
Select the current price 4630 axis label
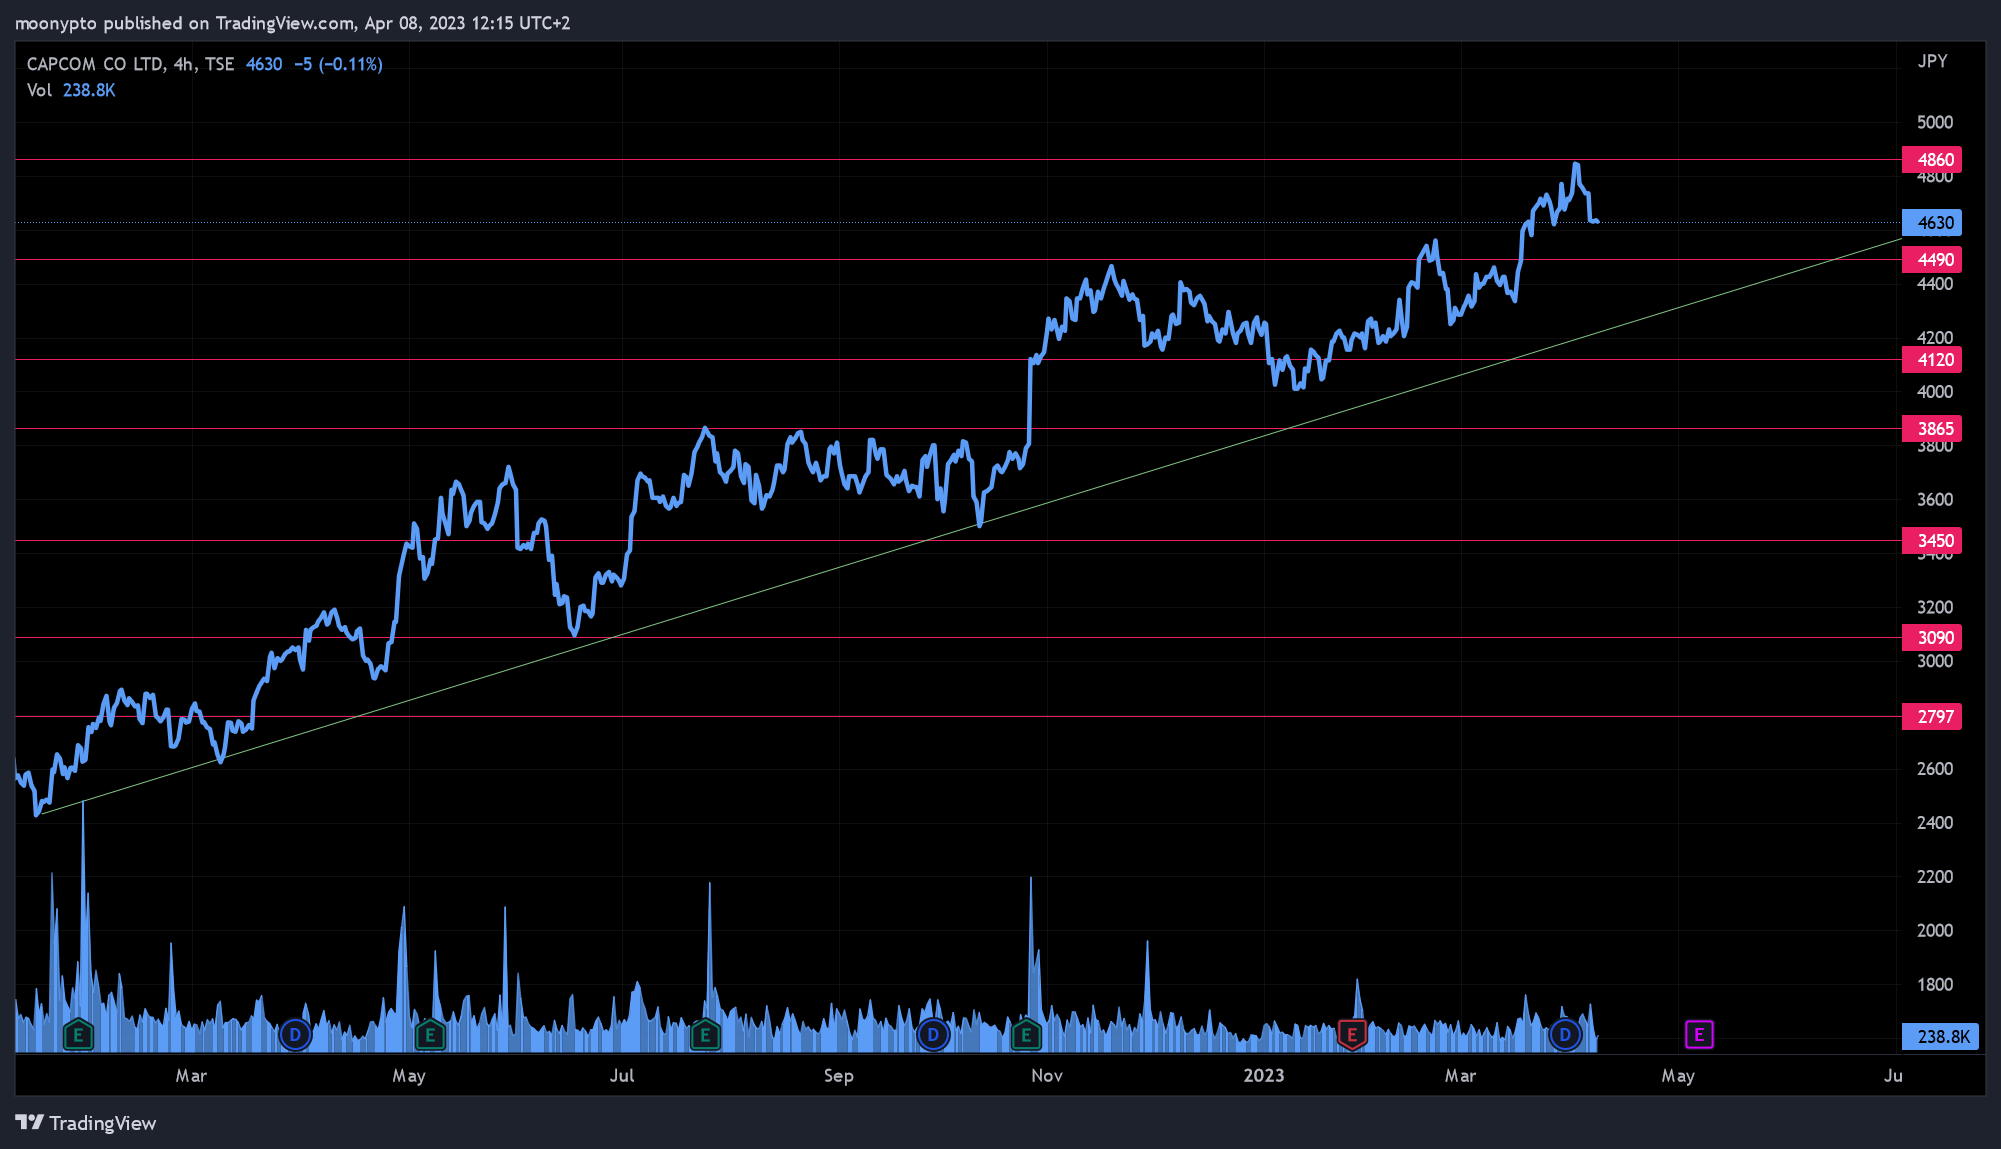click(x=1931, y=223)
